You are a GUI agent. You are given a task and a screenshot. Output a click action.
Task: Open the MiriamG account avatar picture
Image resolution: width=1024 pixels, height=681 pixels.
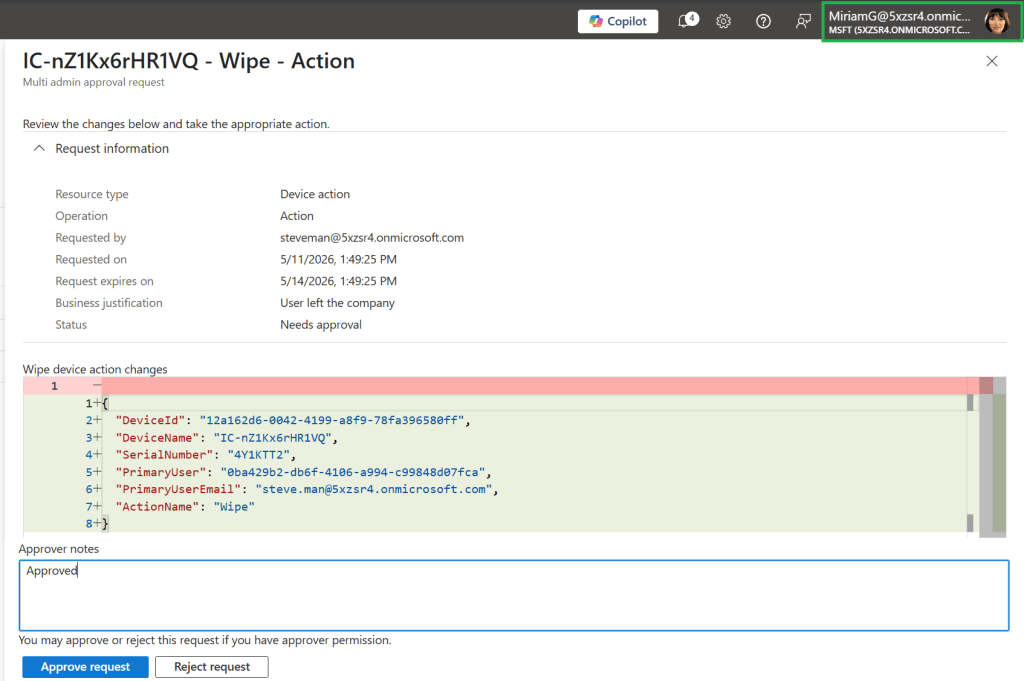[x=997, y=22]
